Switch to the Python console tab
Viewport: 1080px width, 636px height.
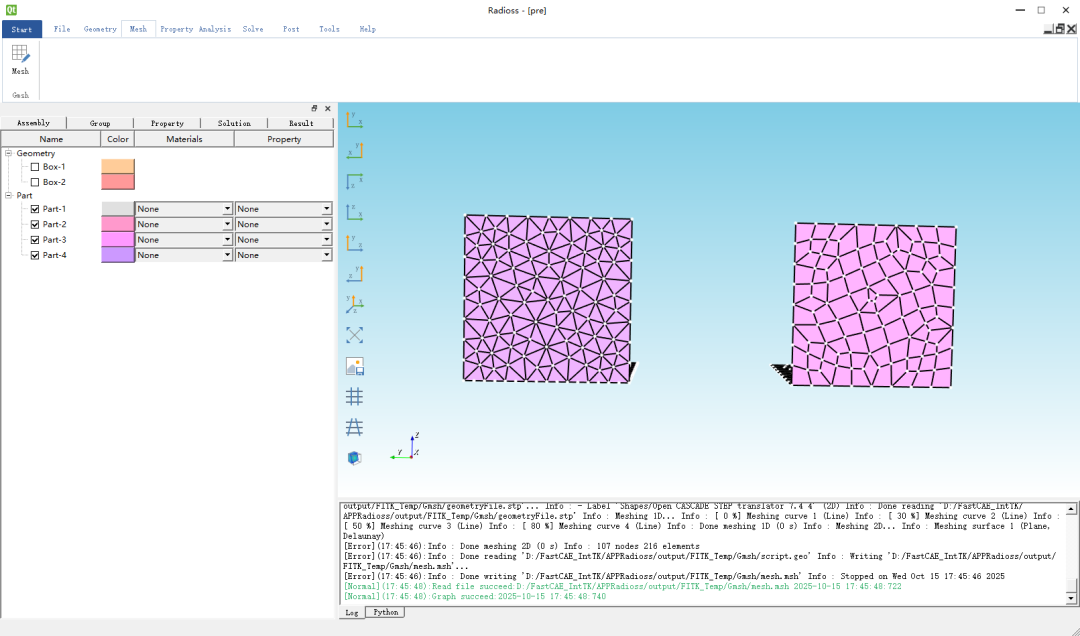[385, 612]
